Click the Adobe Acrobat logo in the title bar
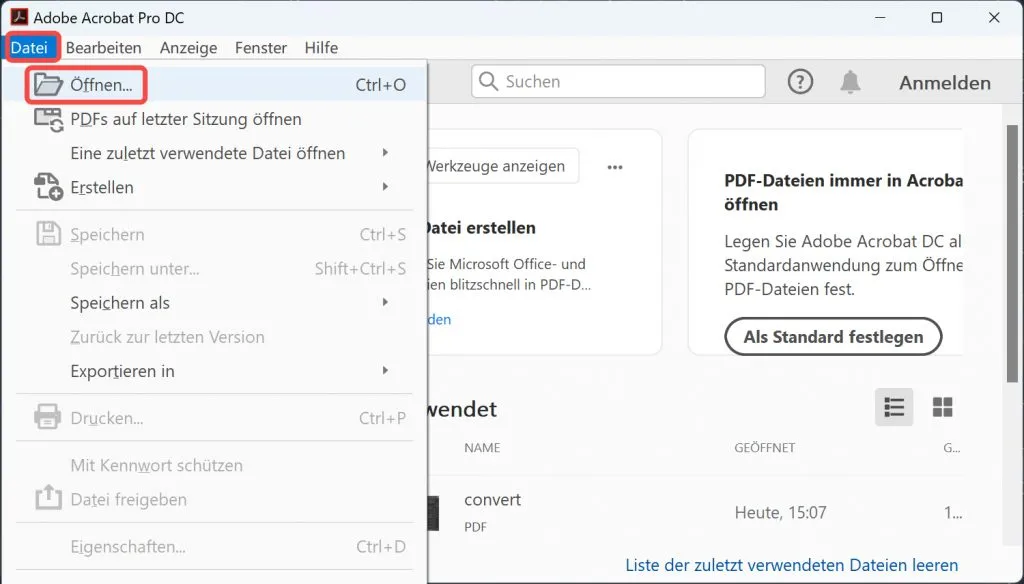The height and width of the screenshot is (584, 1024). 21,16
